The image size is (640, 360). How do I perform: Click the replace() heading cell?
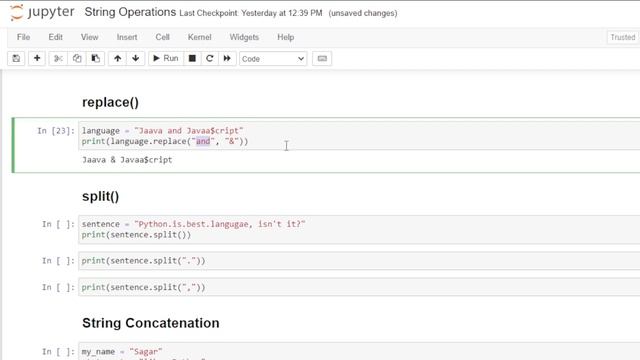[110, 102]
